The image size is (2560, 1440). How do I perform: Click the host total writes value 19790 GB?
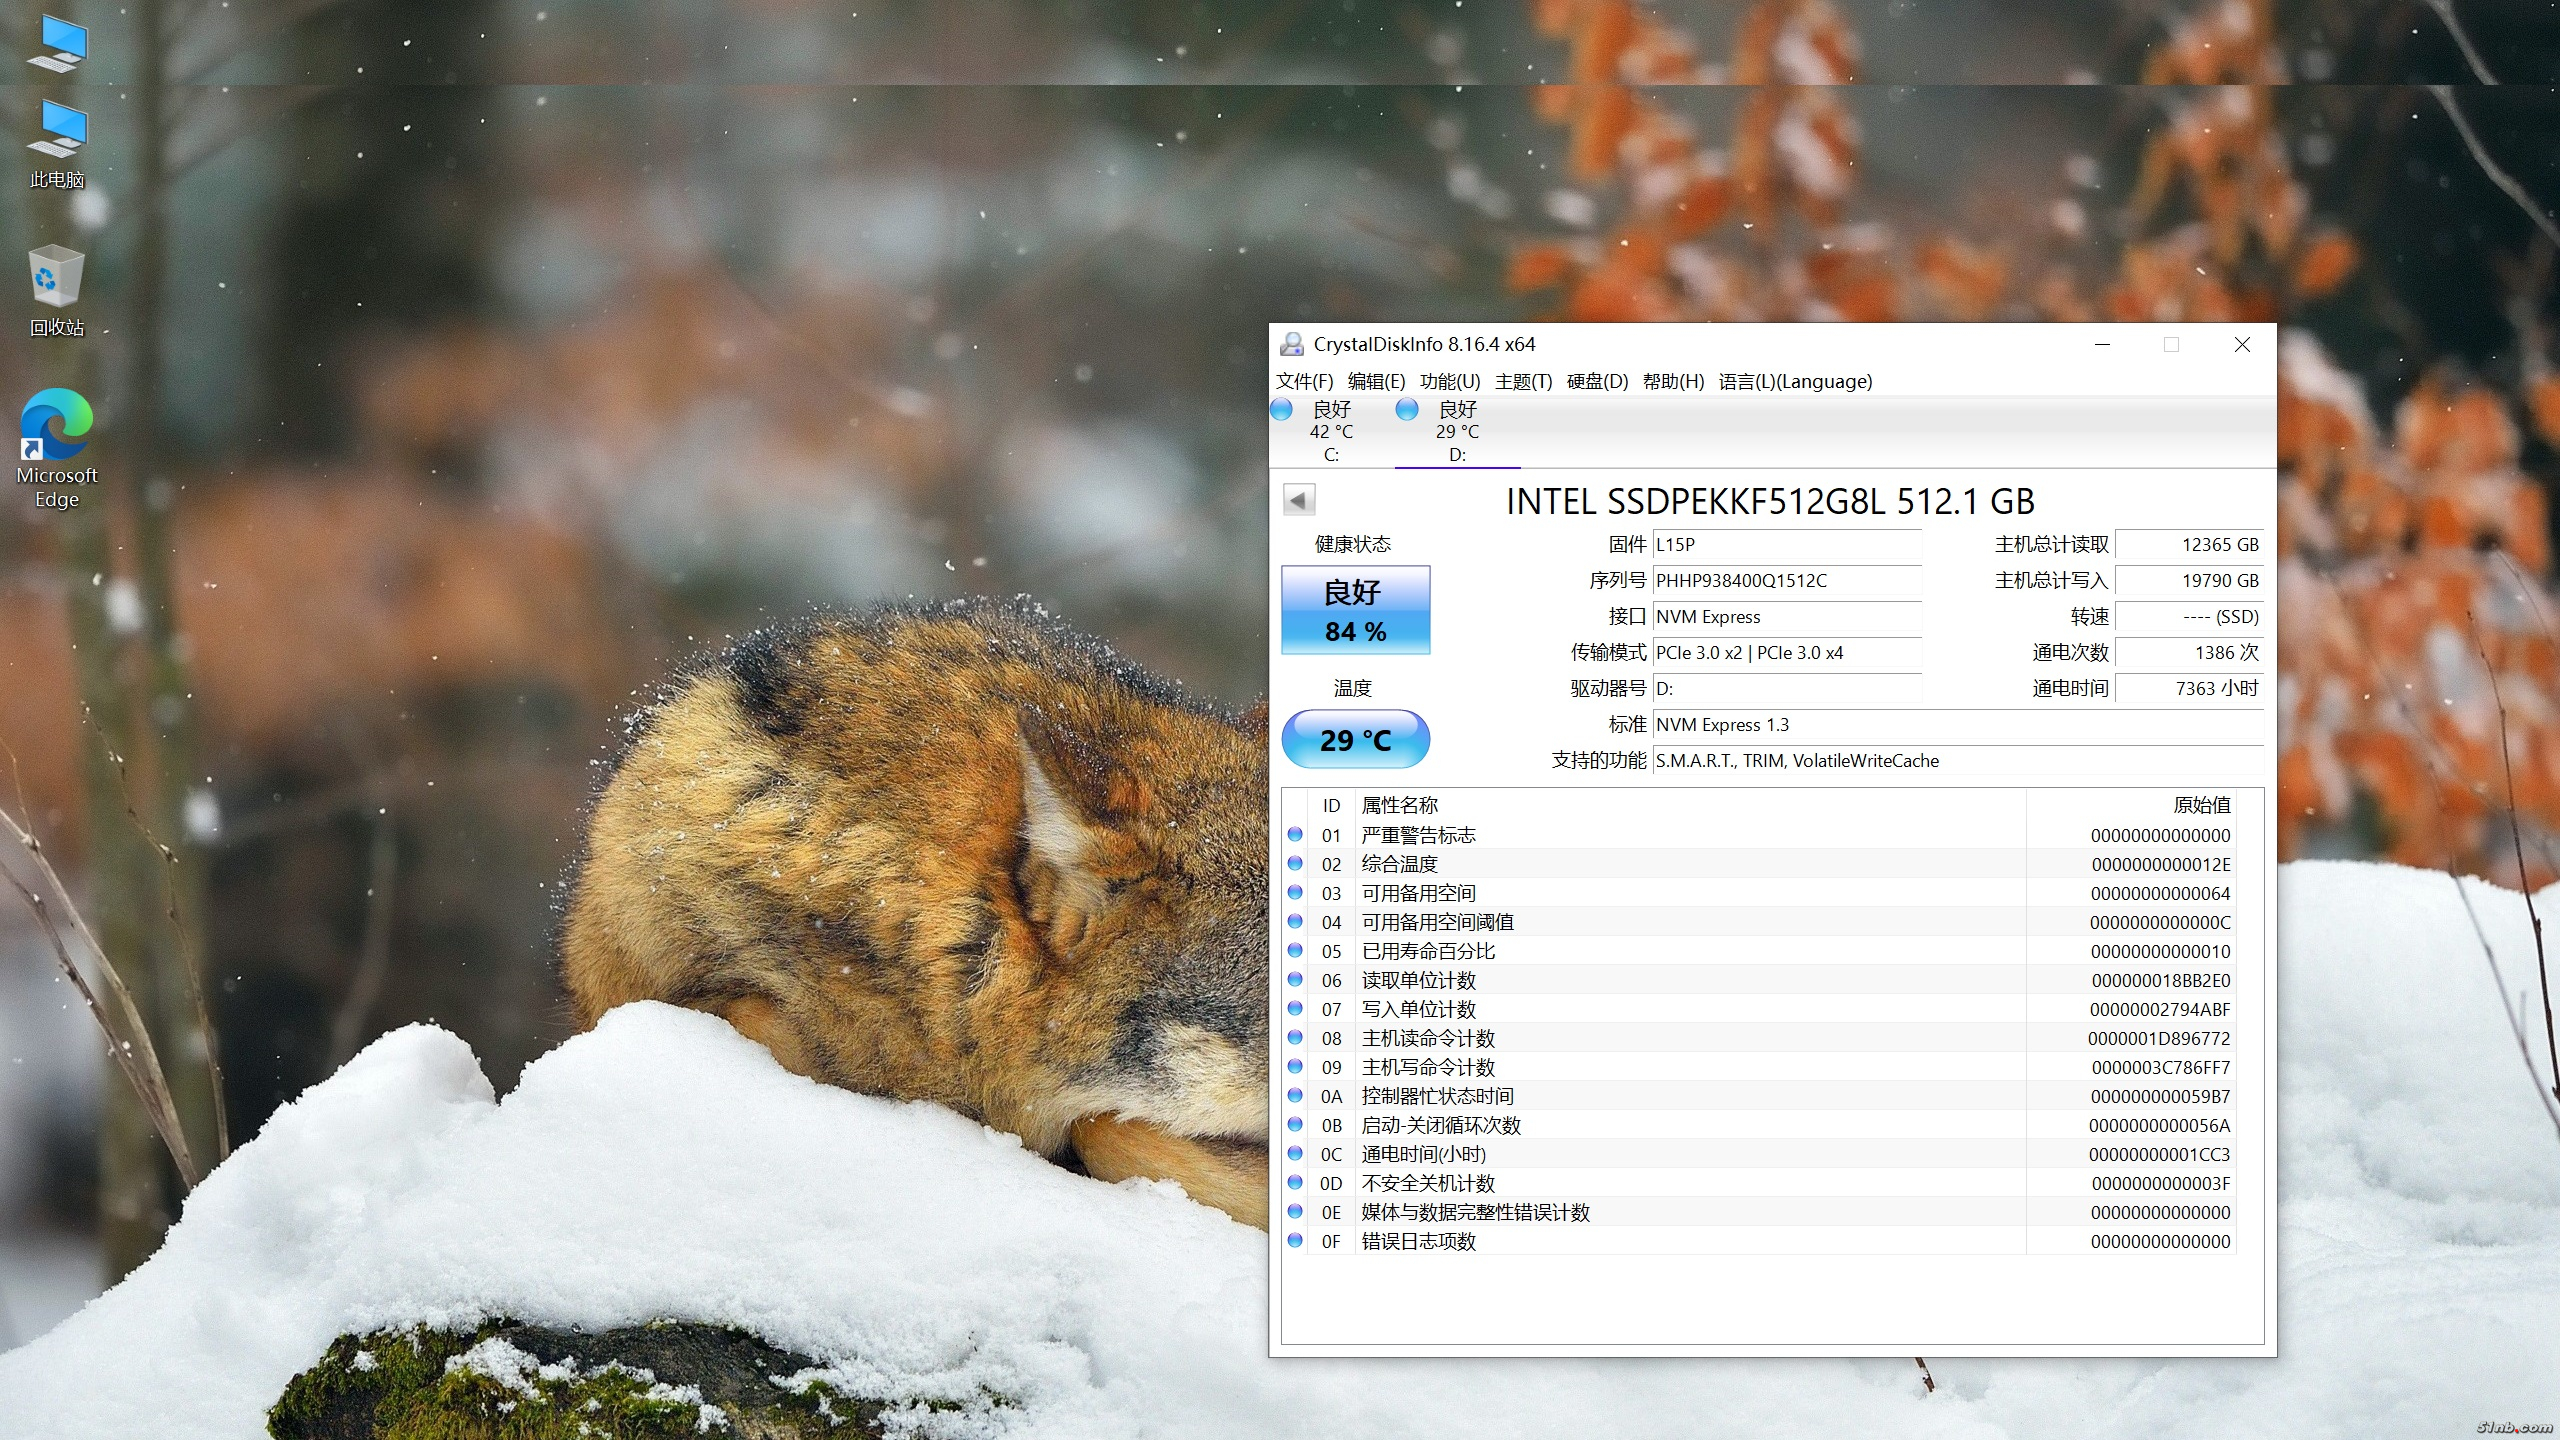pyautogui.click(x=2190, y=580)
